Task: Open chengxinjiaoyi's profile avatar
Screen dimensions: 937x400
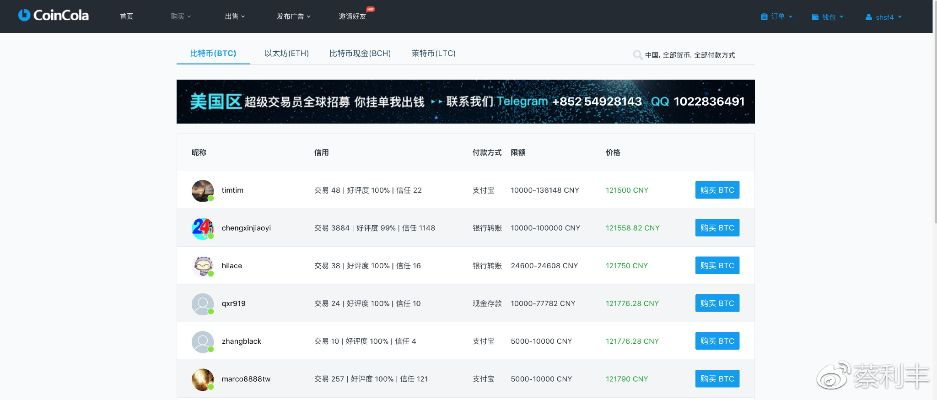Action: [203, 228]
